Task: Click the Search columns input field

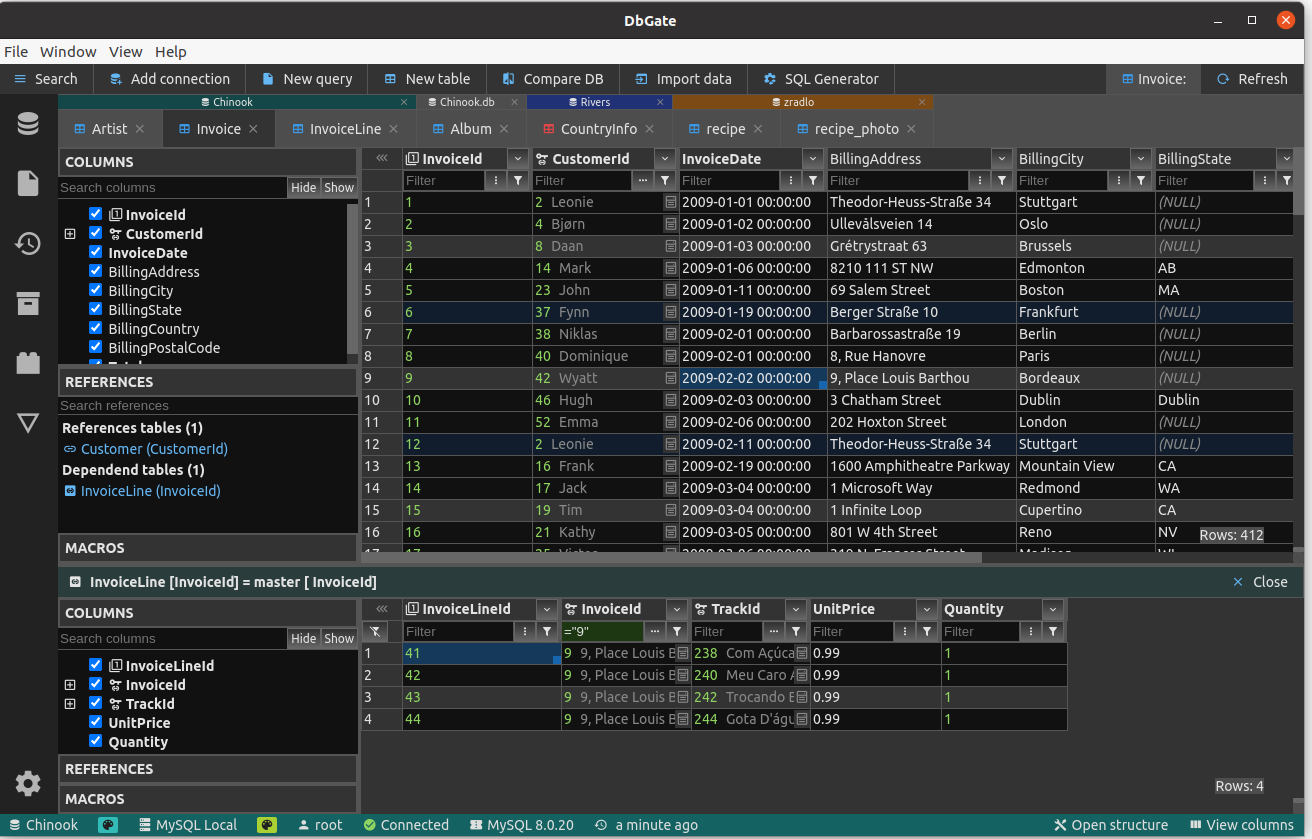Action: (172, 187)
